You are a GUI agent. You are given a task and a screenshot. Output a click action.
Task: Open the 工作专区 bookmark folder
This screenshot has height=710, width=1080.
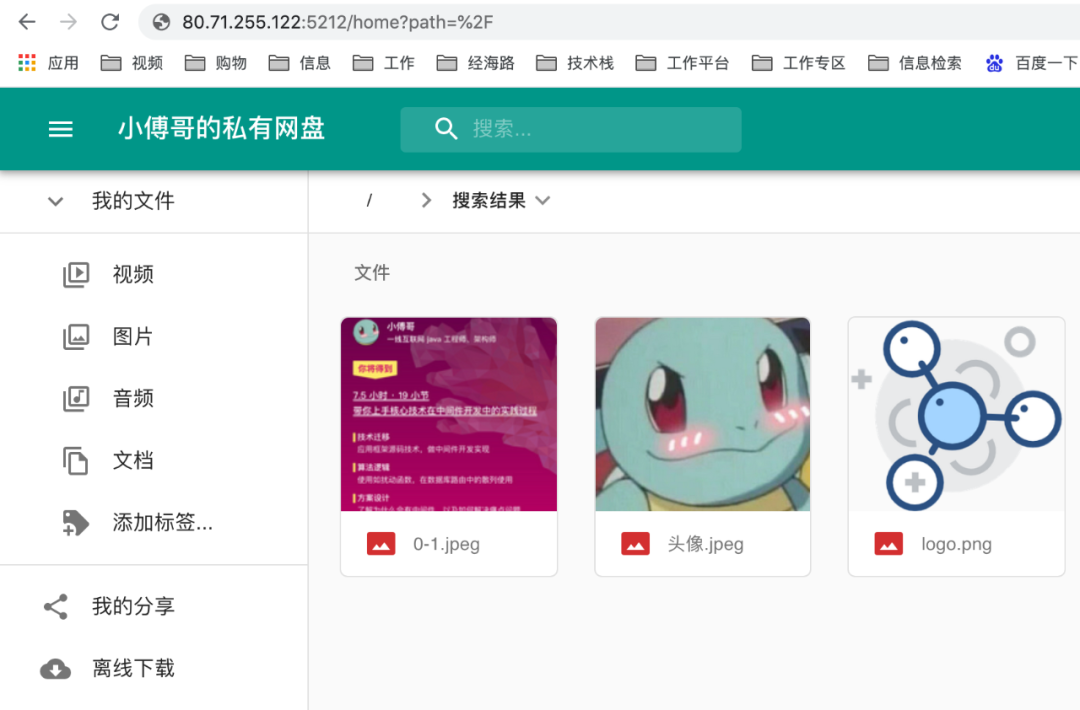(799, 63)
